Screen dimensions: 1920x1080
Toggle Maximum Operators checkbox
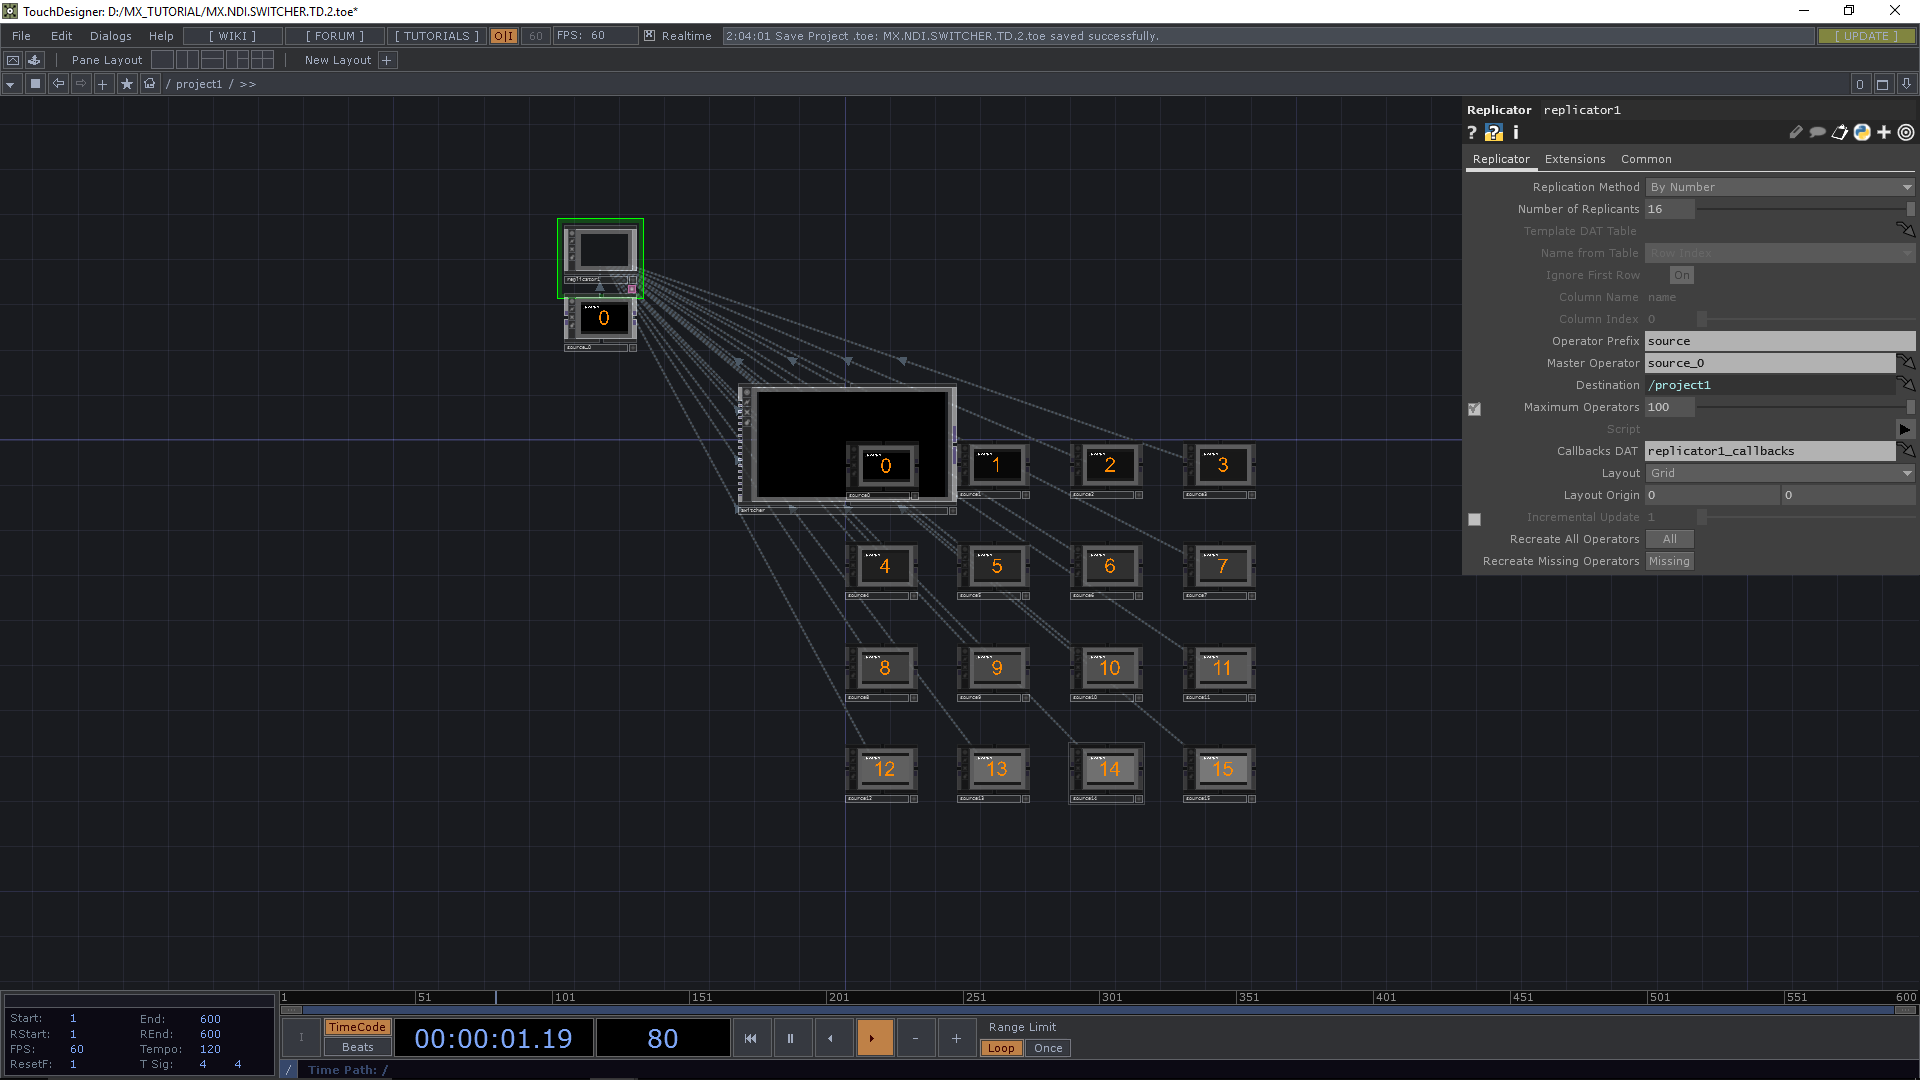(x=1474, y=409)
